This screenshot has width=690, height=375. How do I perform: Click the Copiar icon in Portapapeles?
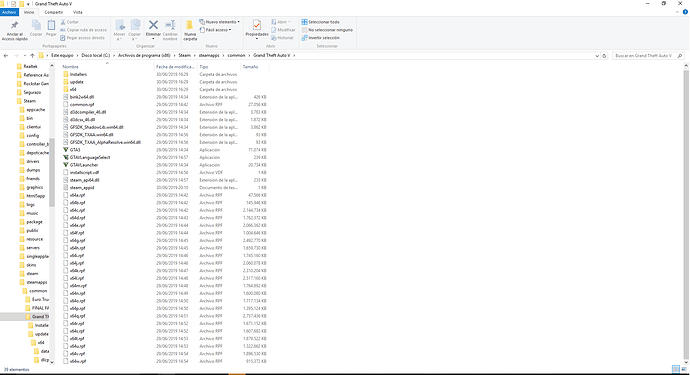36,26
